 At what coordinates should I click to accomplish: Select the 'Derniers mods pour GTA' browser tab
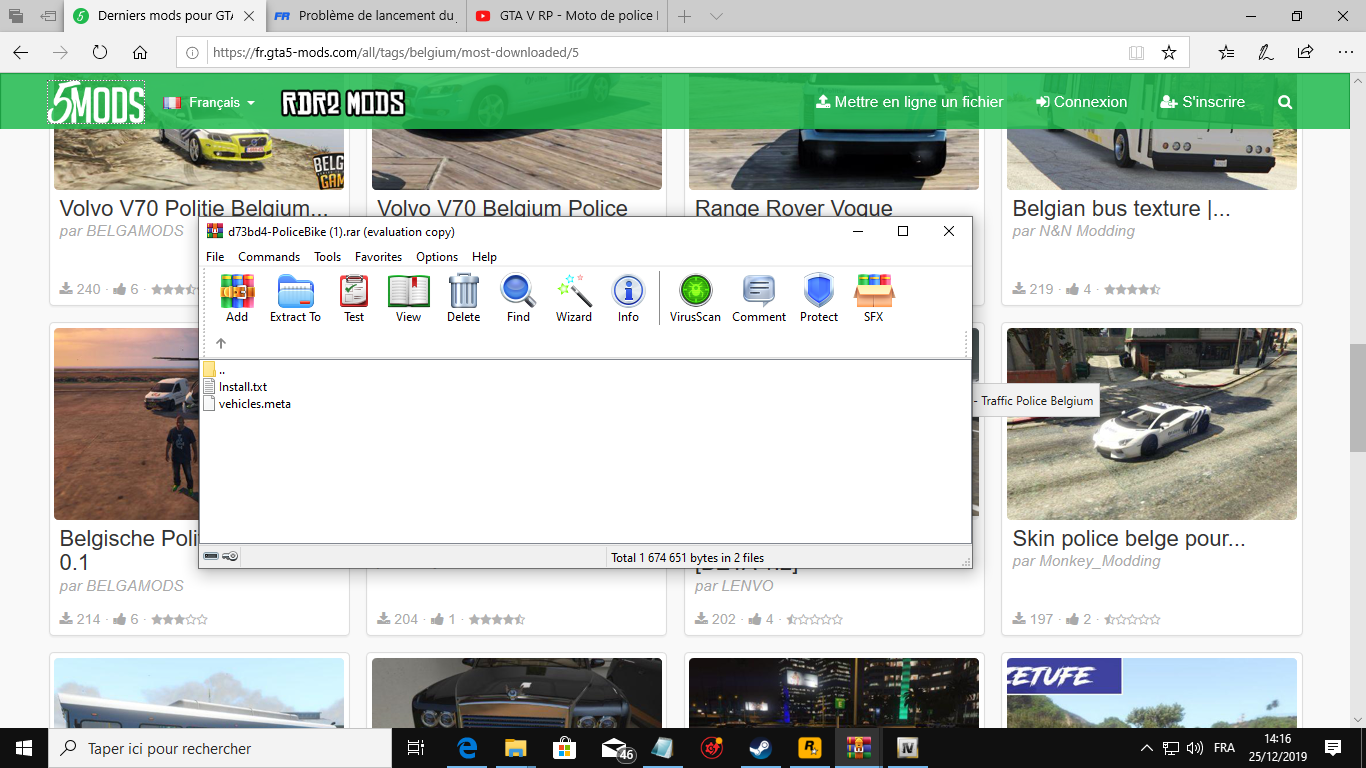(x=166, y=17)
